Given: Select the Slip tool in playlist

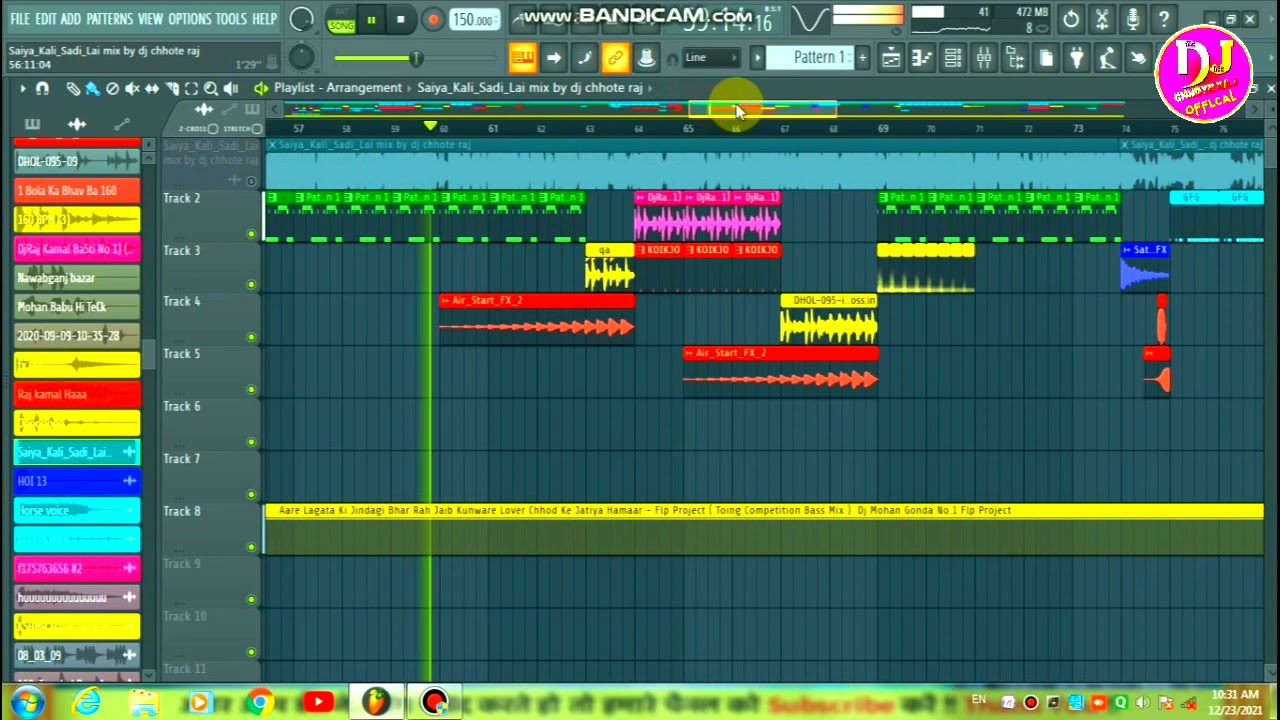Looking at the screenshot, I should pos(151,88).
